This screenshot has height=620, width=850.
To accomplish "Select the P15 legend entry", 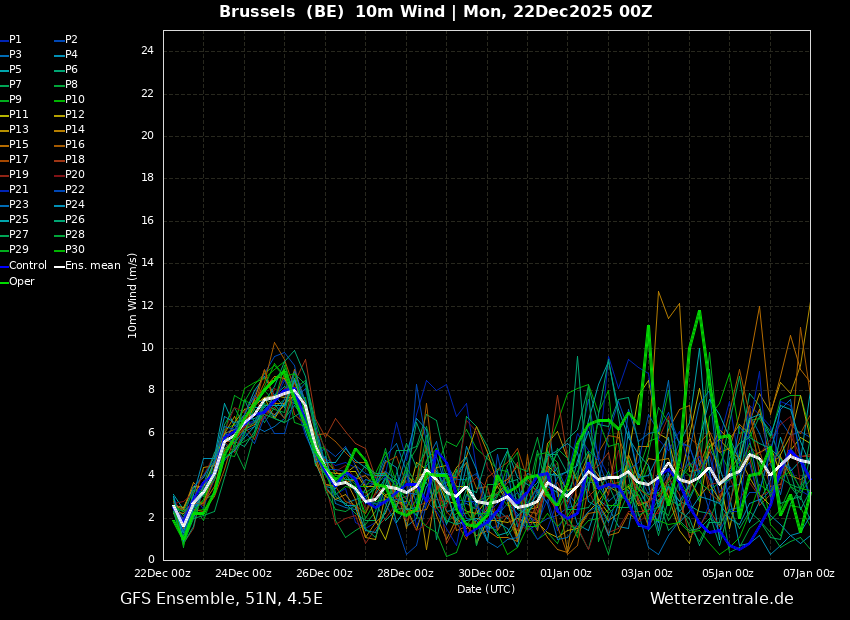I will [x=19, y=145].
